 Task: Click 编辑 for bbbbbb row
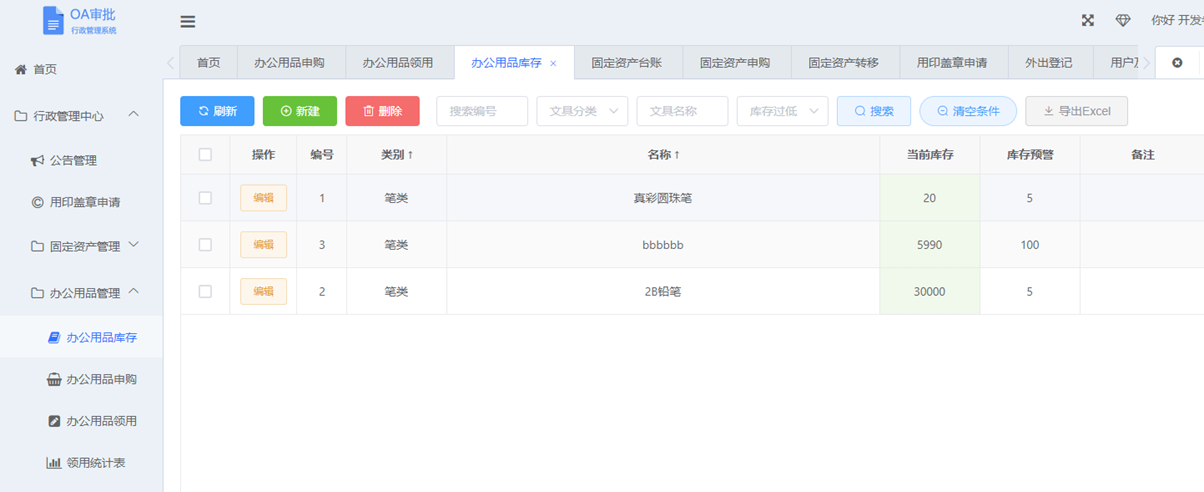[263, 244]
